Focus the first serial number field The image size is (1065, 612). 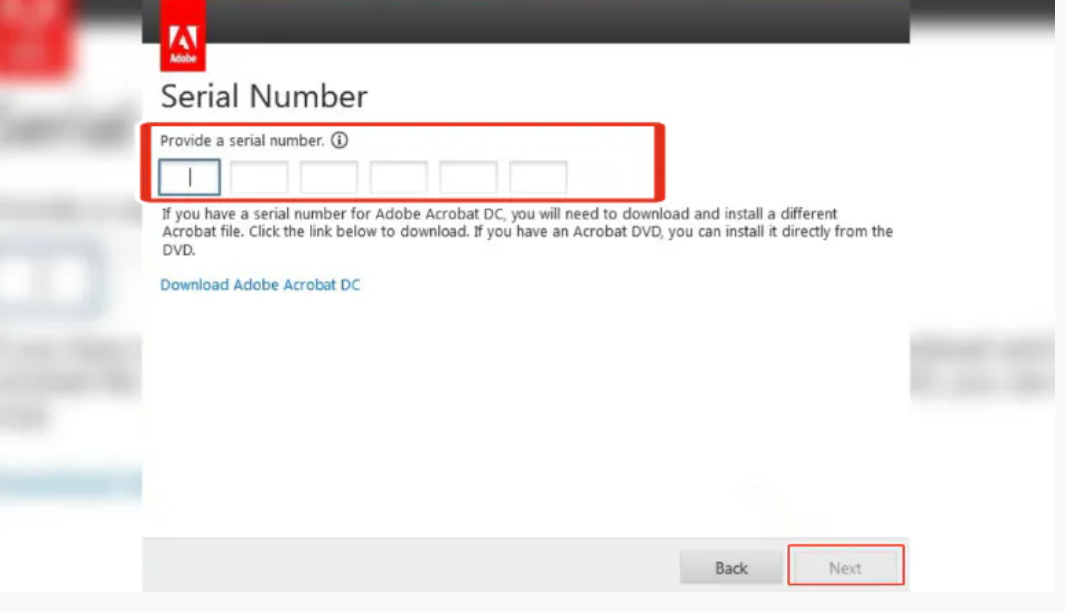tap(189, 177)
